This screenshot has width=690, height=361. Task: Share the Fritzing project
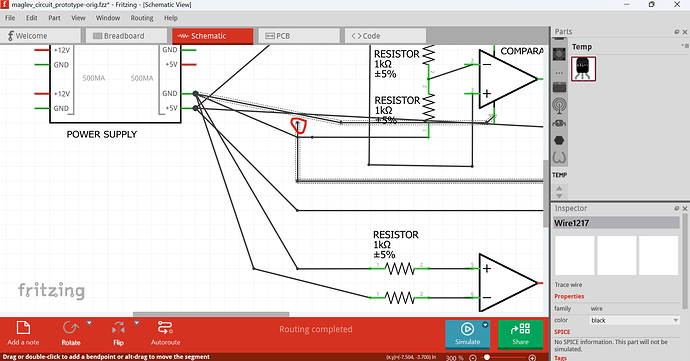tap(520, 334)
